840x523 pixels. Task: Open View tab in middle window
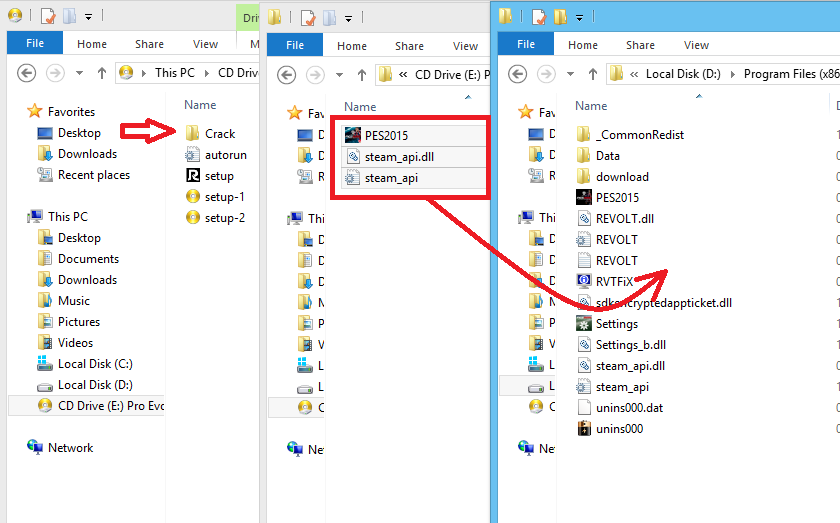[465, 46]
